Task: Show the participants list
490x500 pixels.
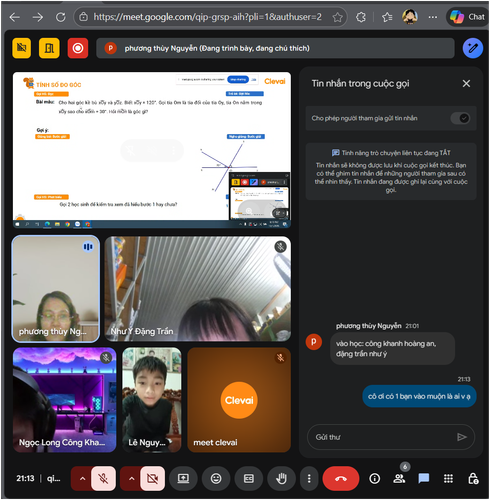Action: click(399, 479)
